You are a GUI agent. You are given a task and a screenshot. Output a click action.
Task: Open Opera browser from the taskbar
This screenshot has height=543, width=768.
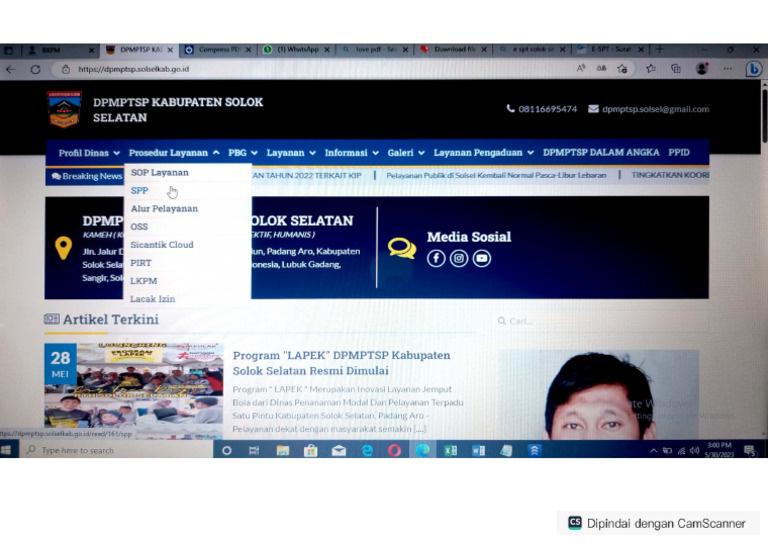(394, 450)
